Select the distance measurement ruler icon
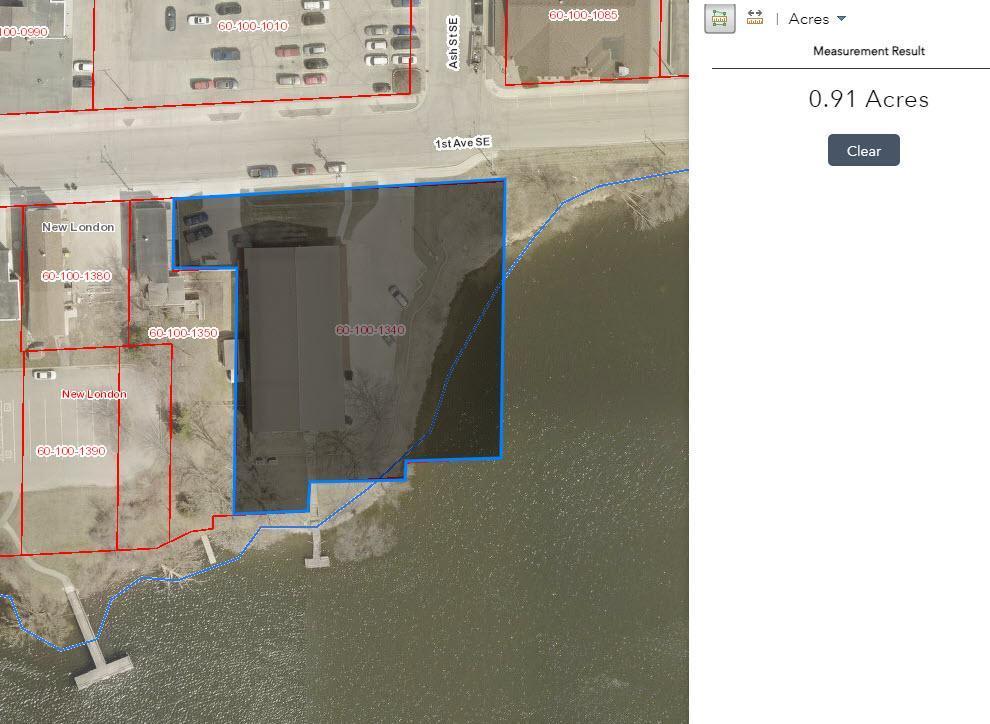990x724 pixels. pyautogui.click(x=754, y=17)
